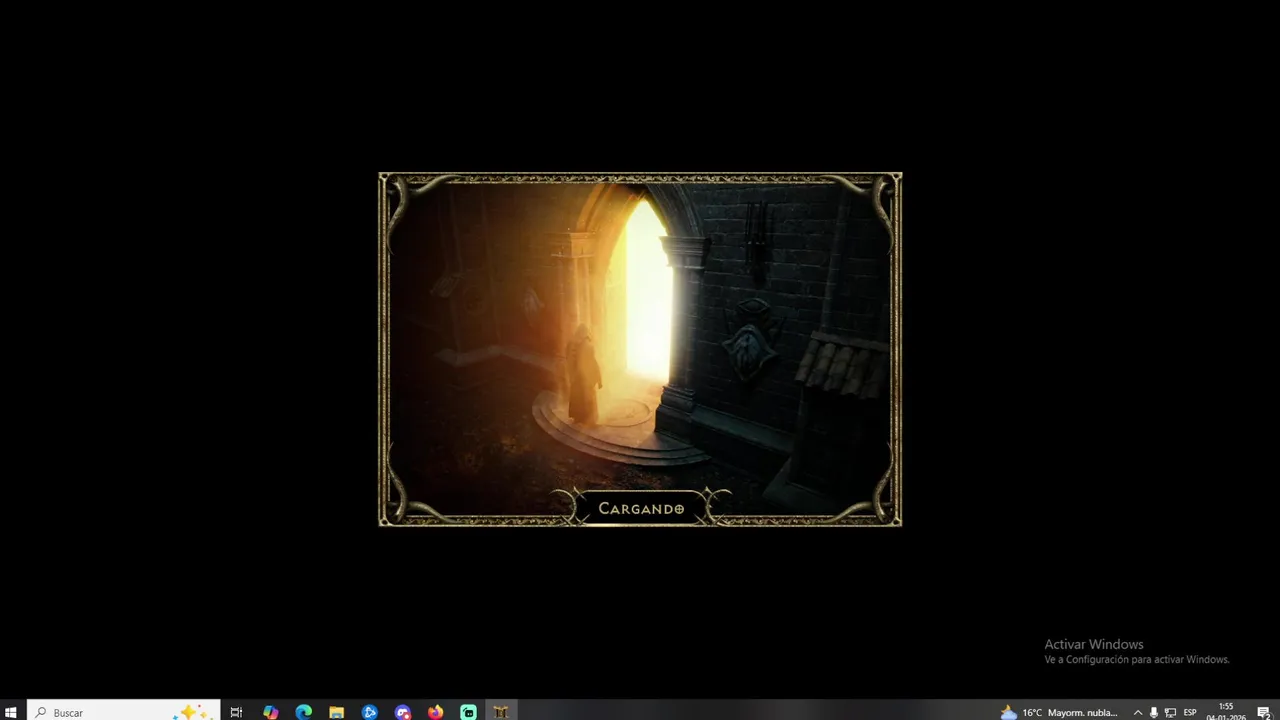
Task: Launch Microsoft Copilot from the taskbar
Action: click(x=271, y=712)
